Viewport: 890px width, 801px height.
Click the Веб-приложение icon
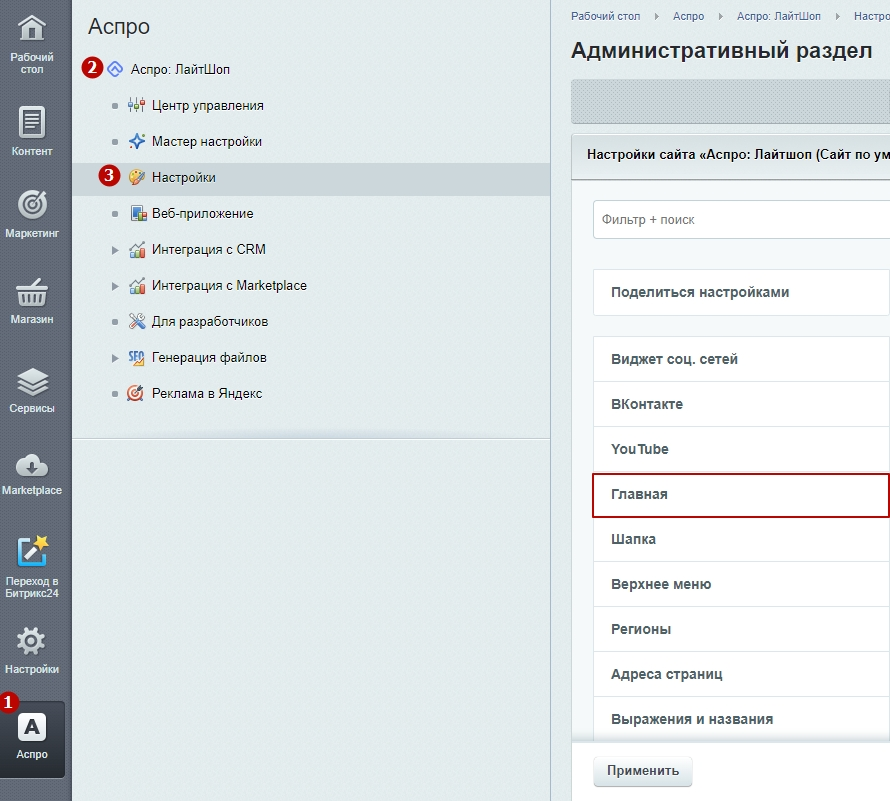pos(138,213)
